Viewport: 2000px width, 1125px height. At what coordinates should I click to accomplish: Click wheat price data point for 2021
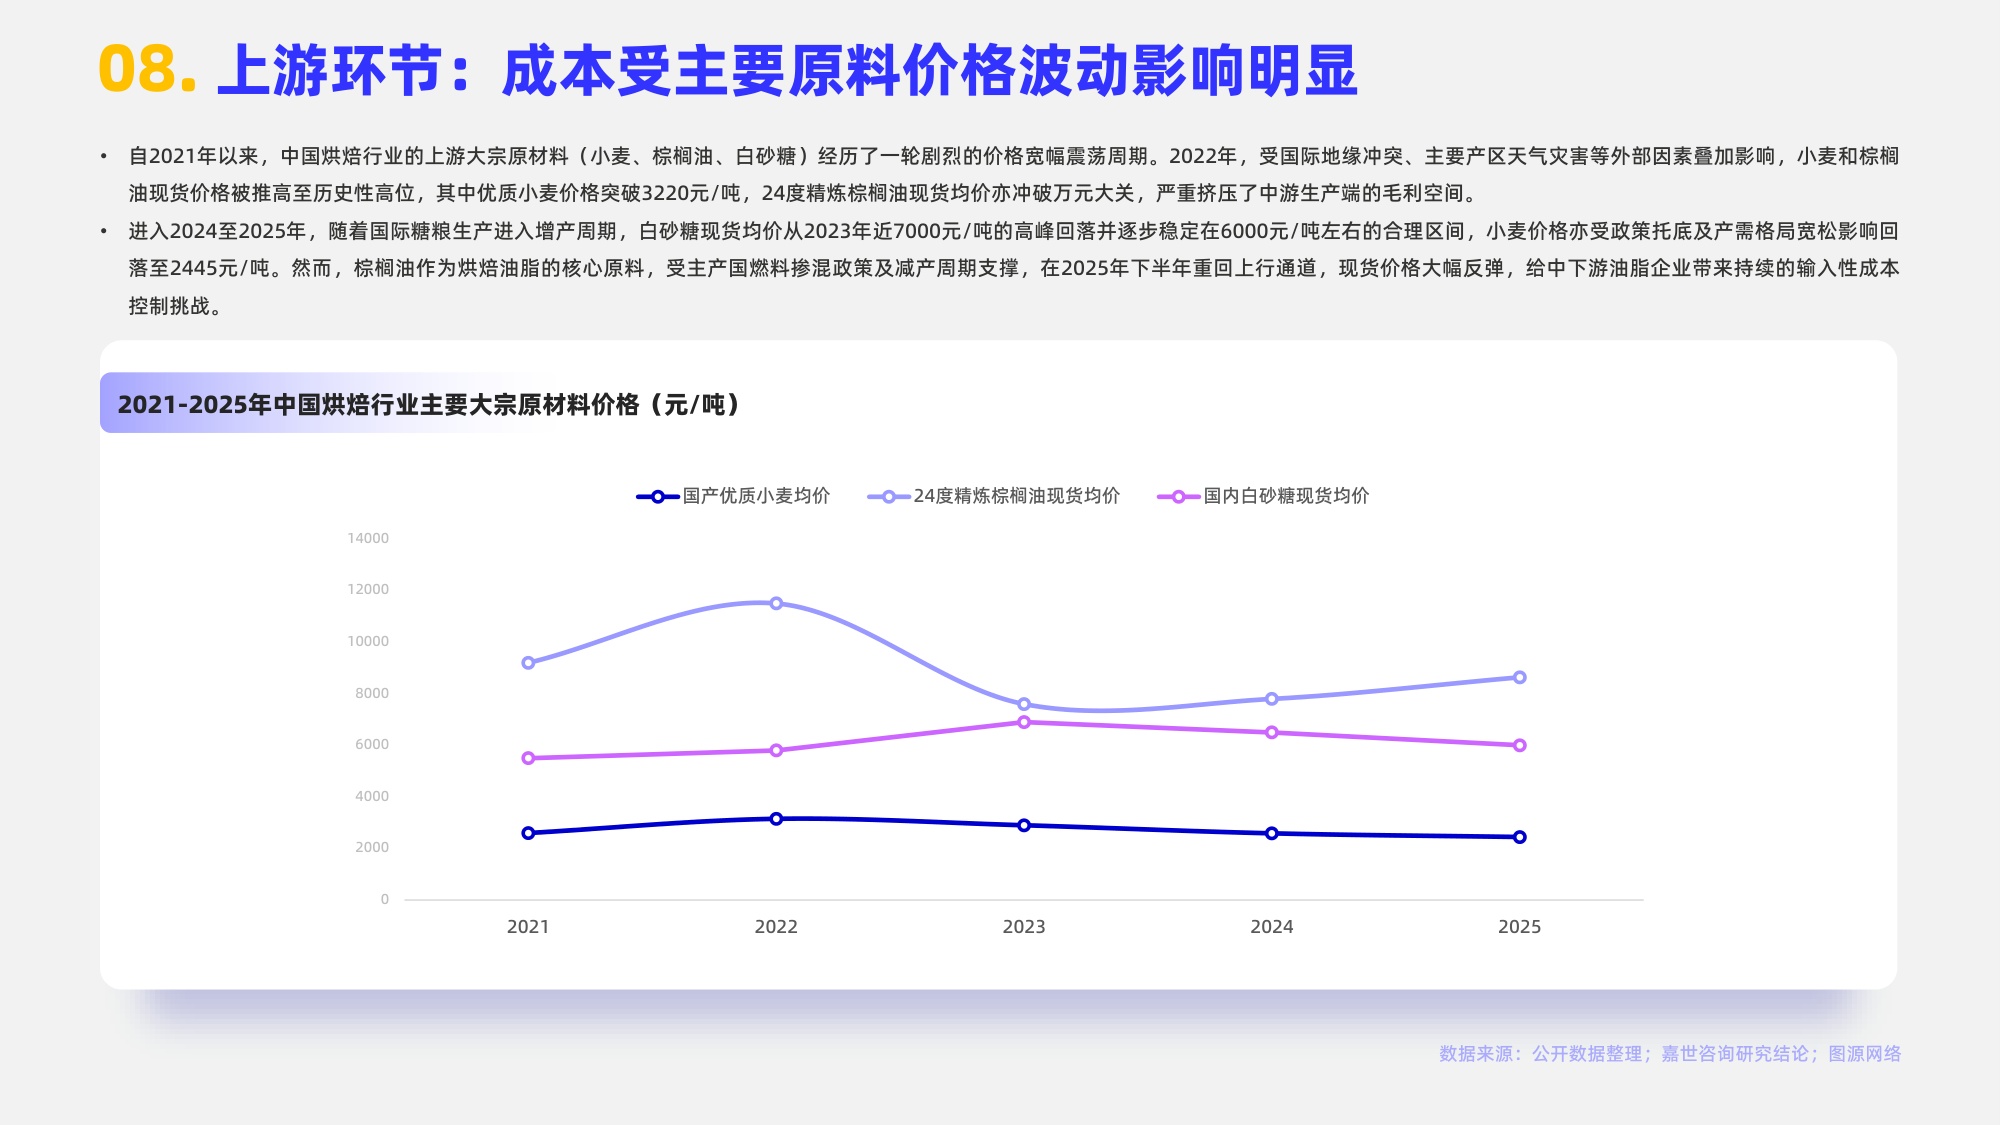click(x=528, y=833)
